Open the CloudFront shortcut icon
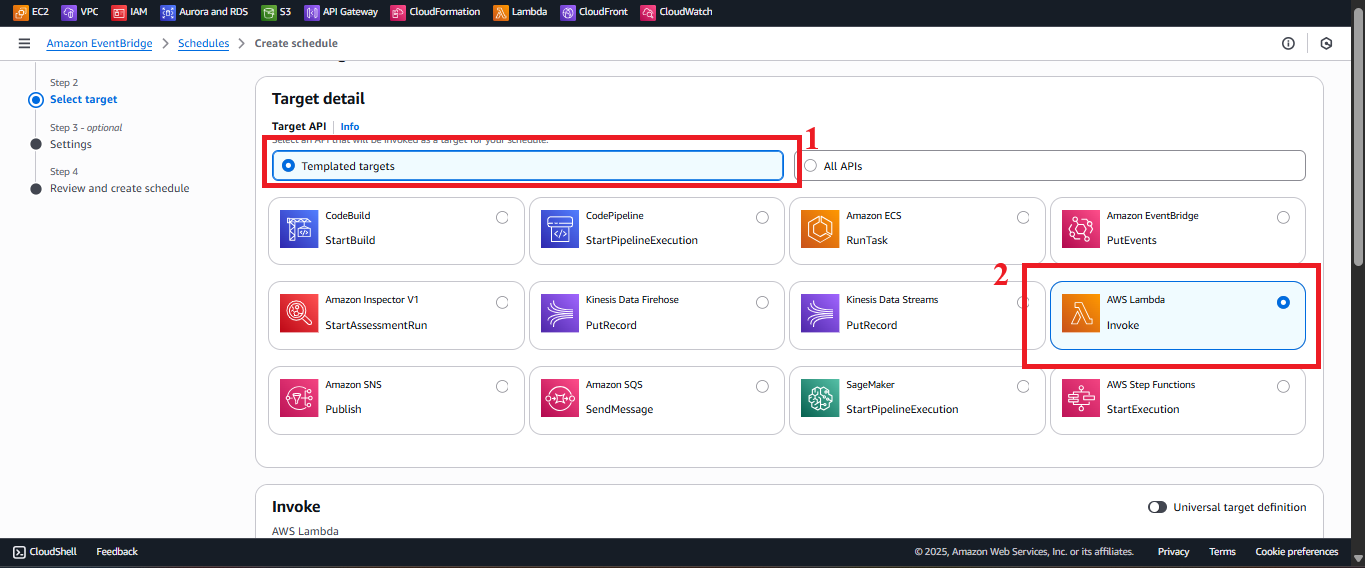The height and width of the screenshot is (568, 1365). (568, 12)
